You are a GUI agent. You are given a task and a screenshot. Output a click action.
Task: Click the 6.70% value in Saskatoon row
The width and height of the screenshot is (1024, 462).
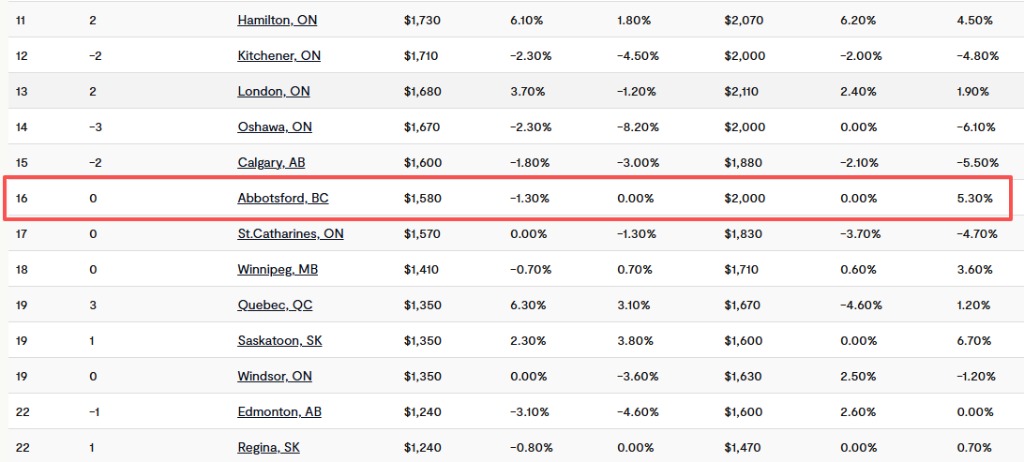pos(974,341)
